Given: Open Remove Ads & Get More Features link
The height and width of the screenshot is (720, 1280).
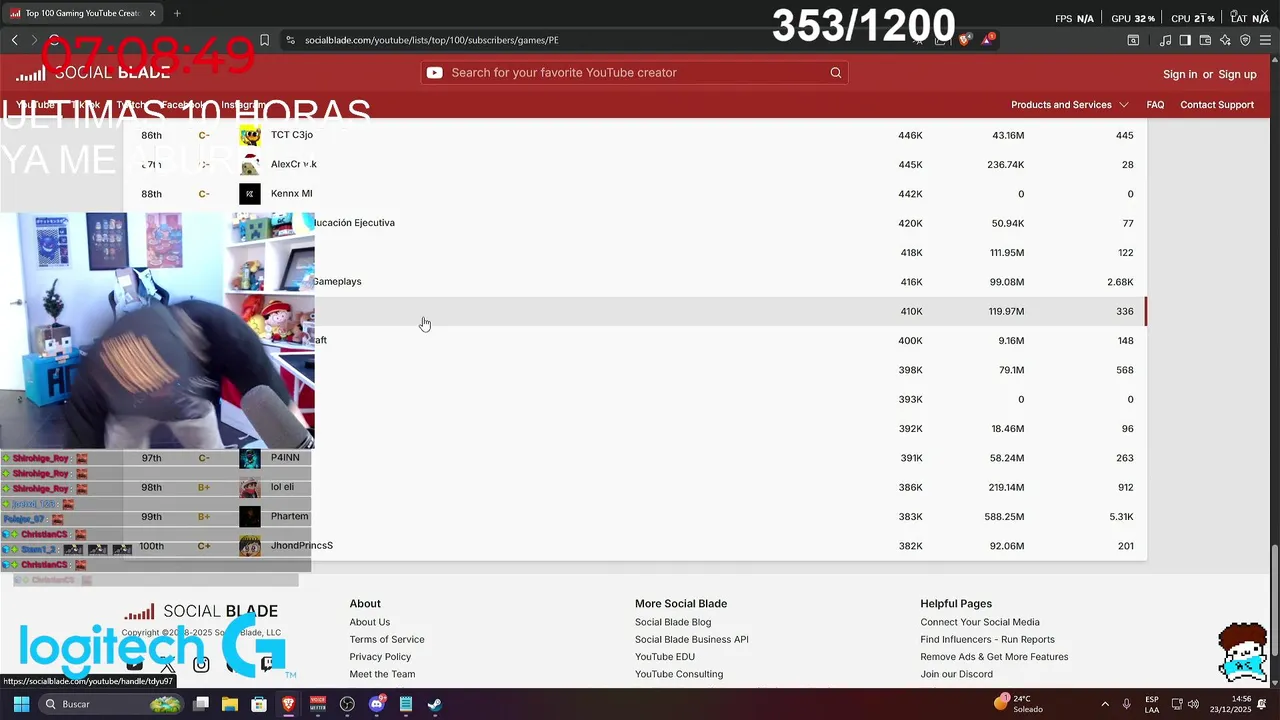Looking at the screenshot, I should [x=994, y=657].
